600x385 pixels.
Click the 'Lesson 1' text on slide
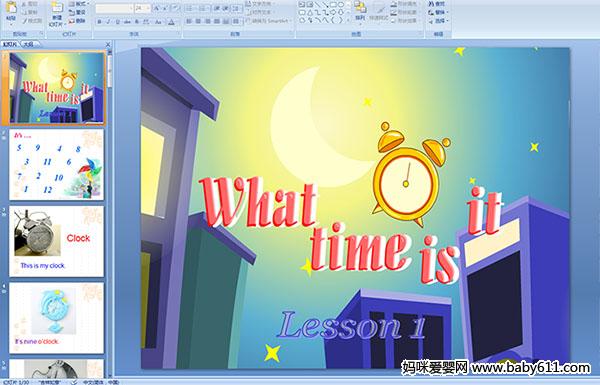click(x=351, y=326)
